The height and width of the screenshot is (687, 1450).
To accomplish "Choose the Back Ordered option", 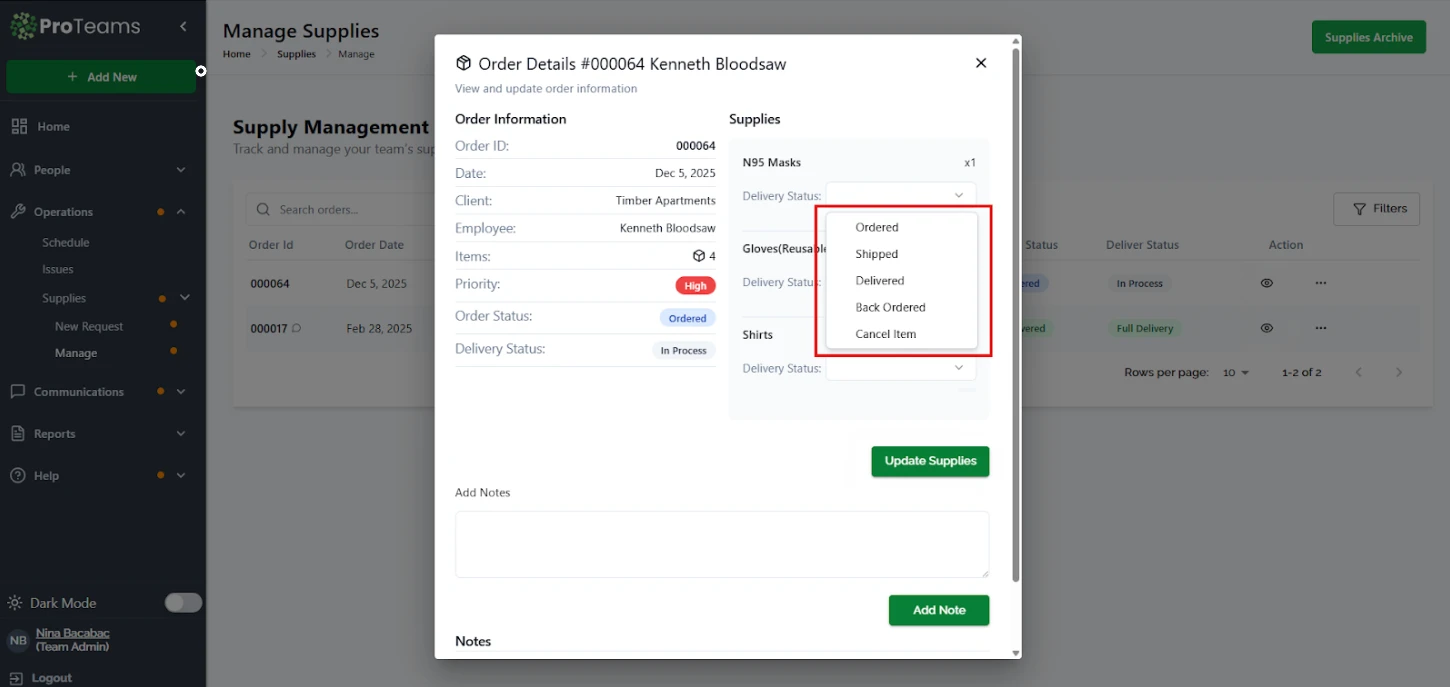I will pyautogui.click(x=890, y=307).
